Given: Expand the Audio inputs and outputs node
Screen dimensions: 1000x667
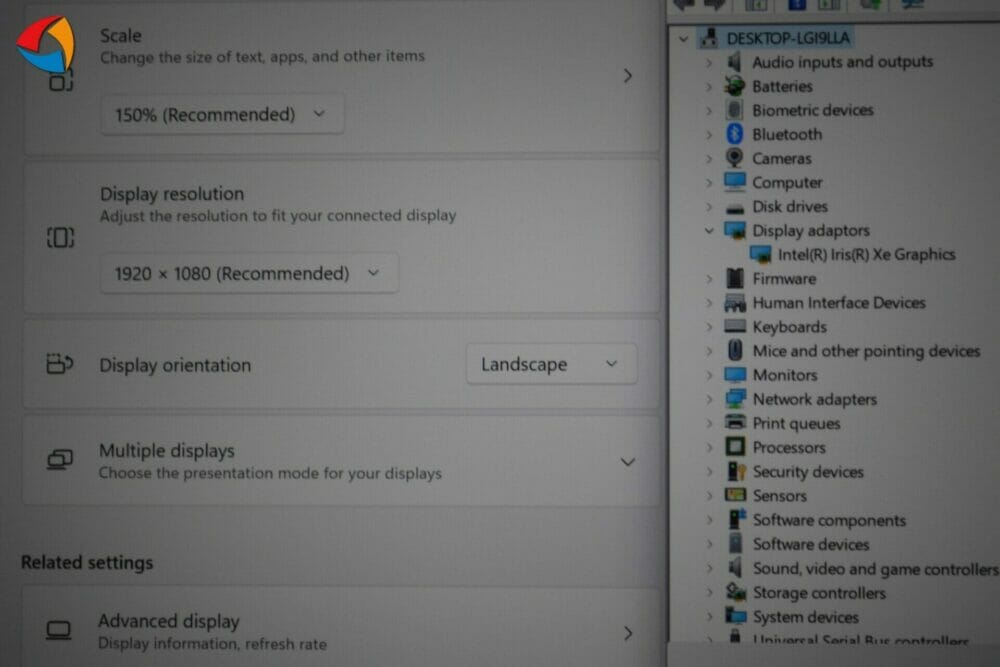Looking at the screenshot, I should point(709,62).
